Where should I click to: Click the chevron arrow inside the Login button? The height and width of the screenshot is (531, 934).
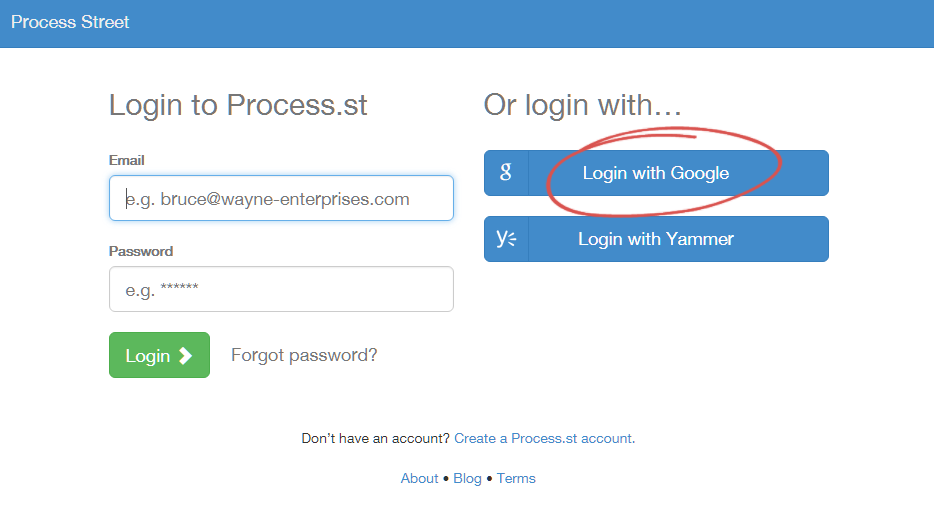pos(185,355)
